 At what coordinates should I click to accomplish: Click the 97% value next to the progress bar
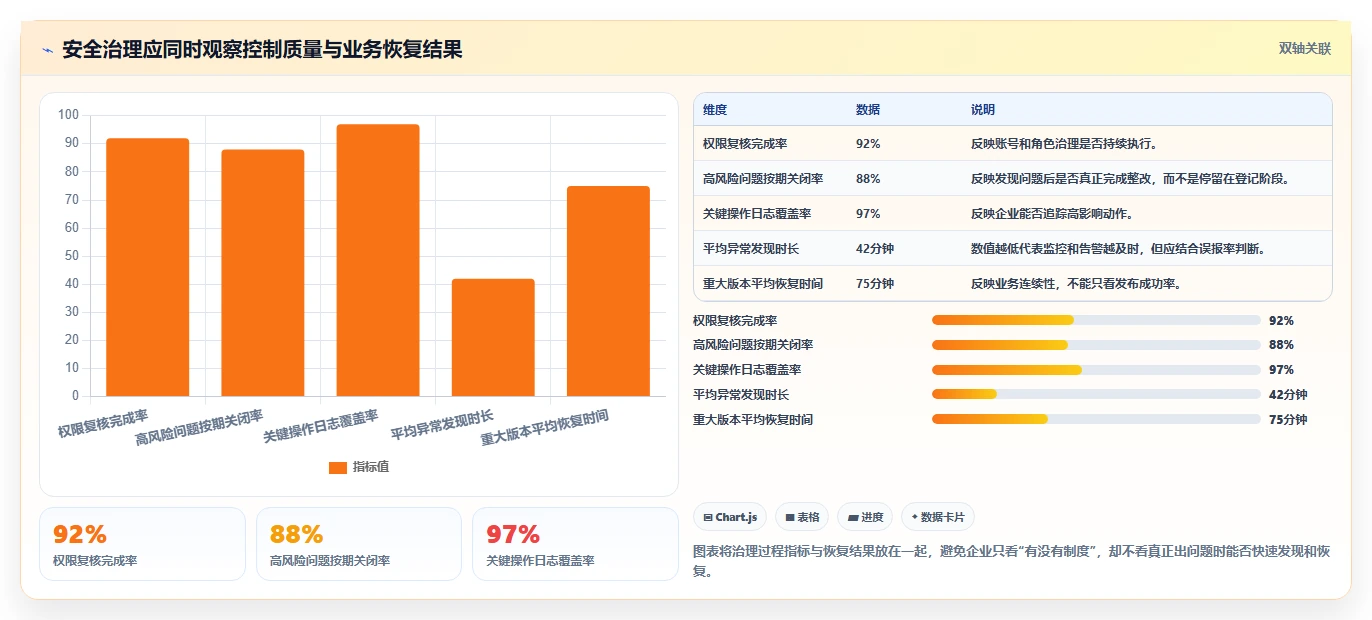[1281, 370]
